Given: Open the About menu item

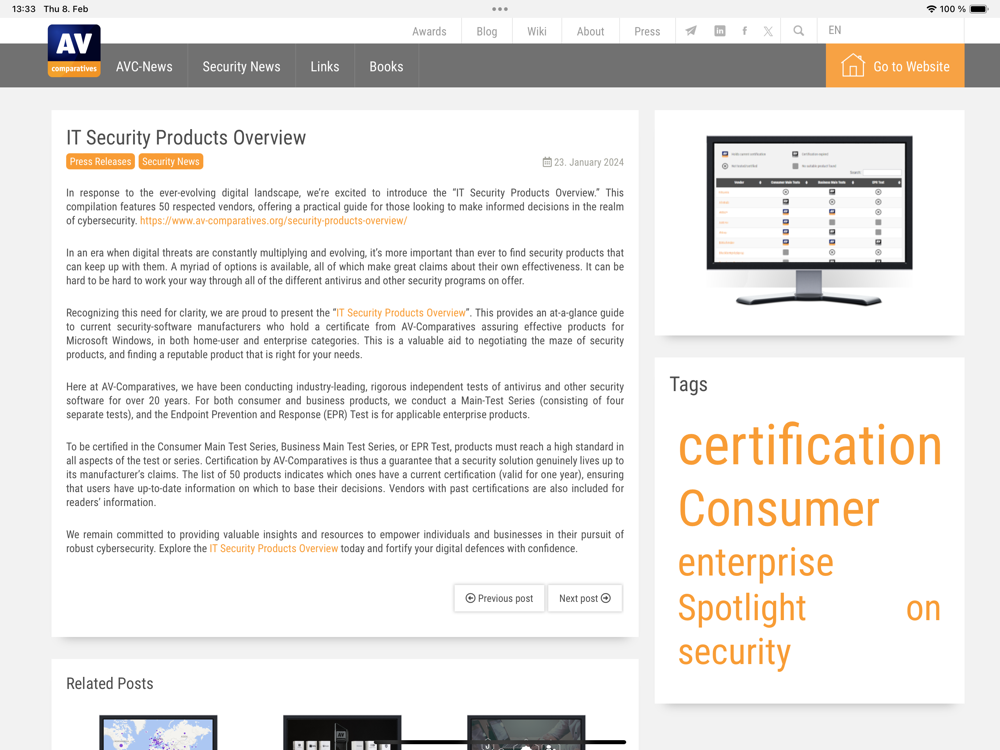Looking at the screenshot, I should (x=590, y=31).
